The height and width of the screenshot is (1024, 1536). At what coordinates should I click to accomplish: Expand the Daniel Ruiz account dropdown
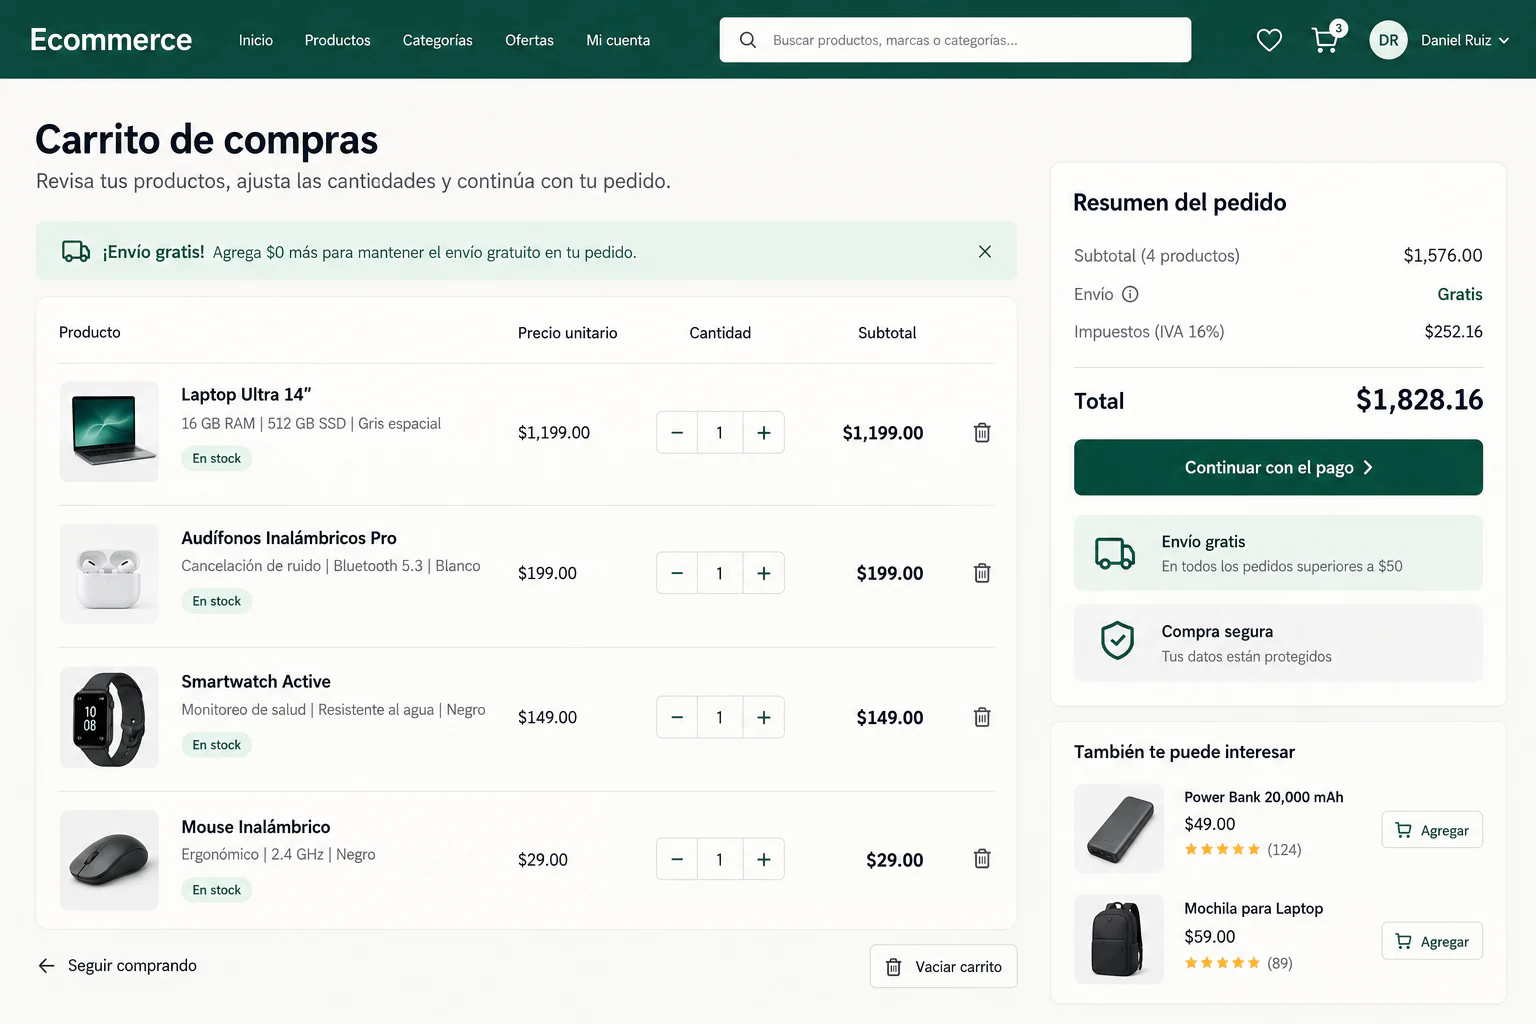pos(1465,40)
